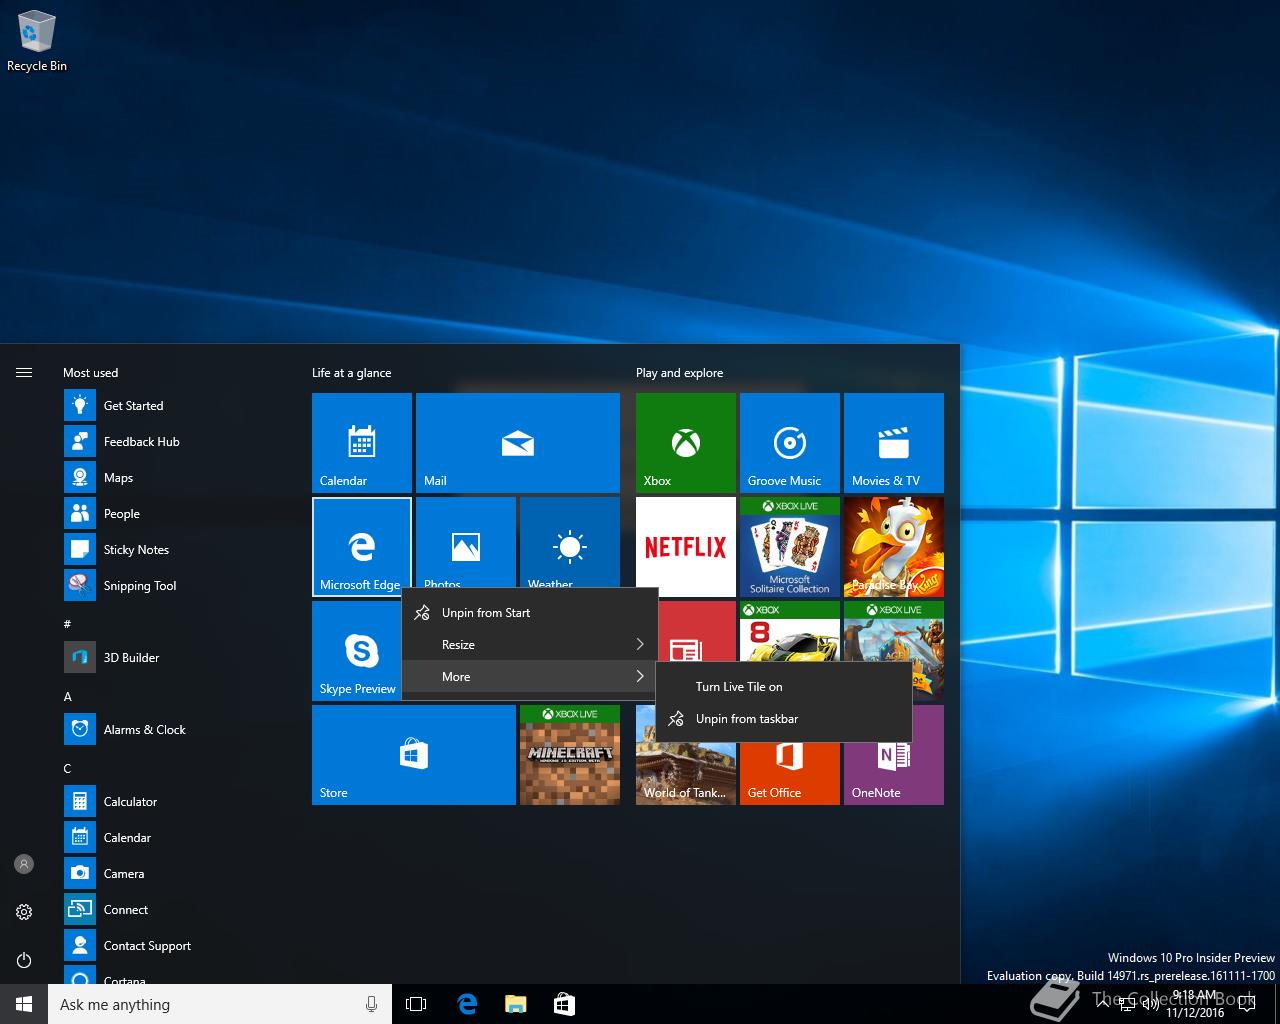The width and height of the screenshot is (1280, 1024).
Task: Click the Power button in Start
Action: click(24, 960)
